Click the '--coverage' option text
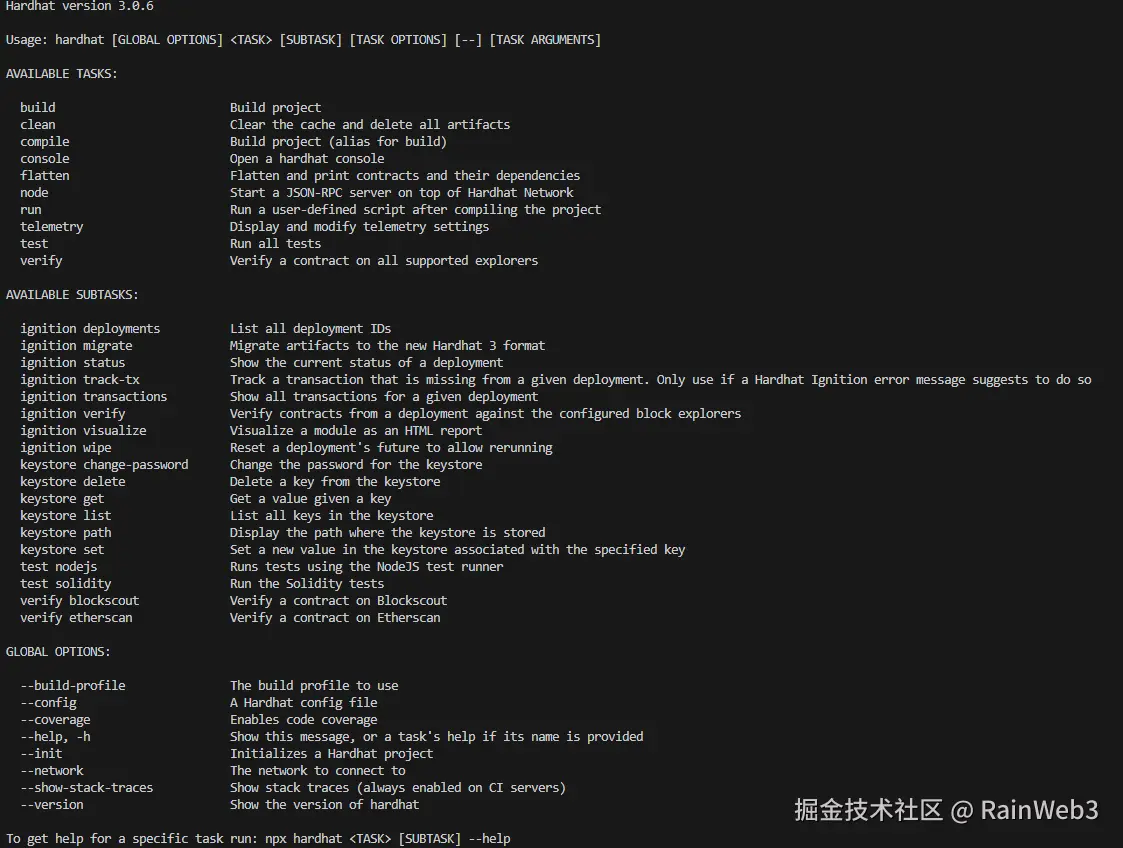This screenshot has width=1123, height=848. point(55,719)
